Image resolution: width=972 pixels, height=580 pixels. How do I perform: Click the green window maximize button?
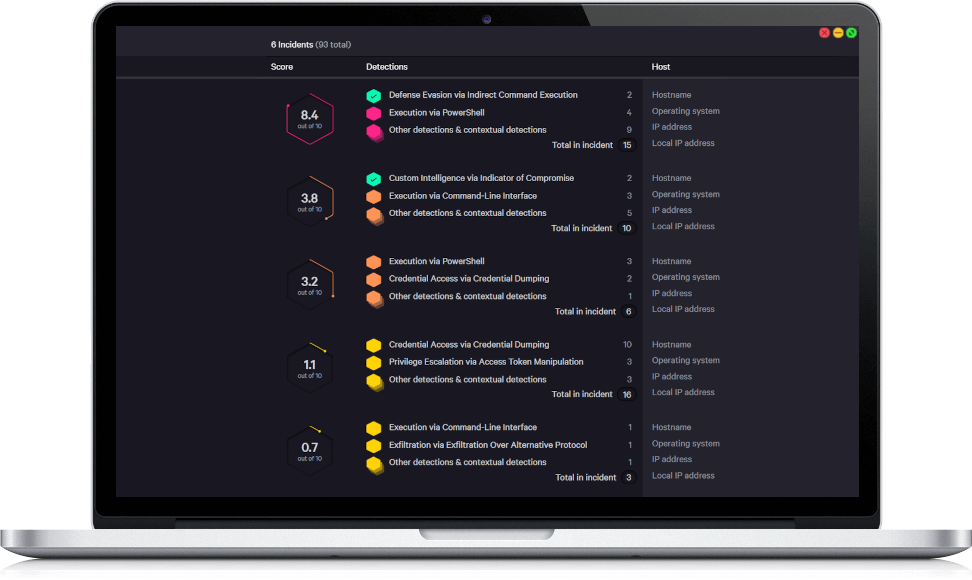(x=851, y=33)
